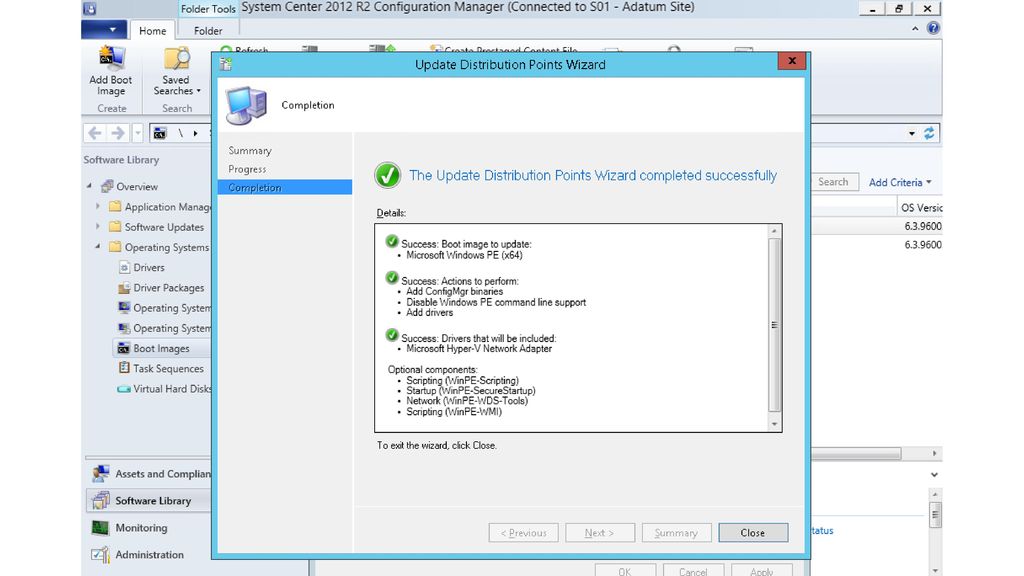Click the Boot Images node icon
The height and width of the screenshot is (576, 1024).
tap(123, 348)
